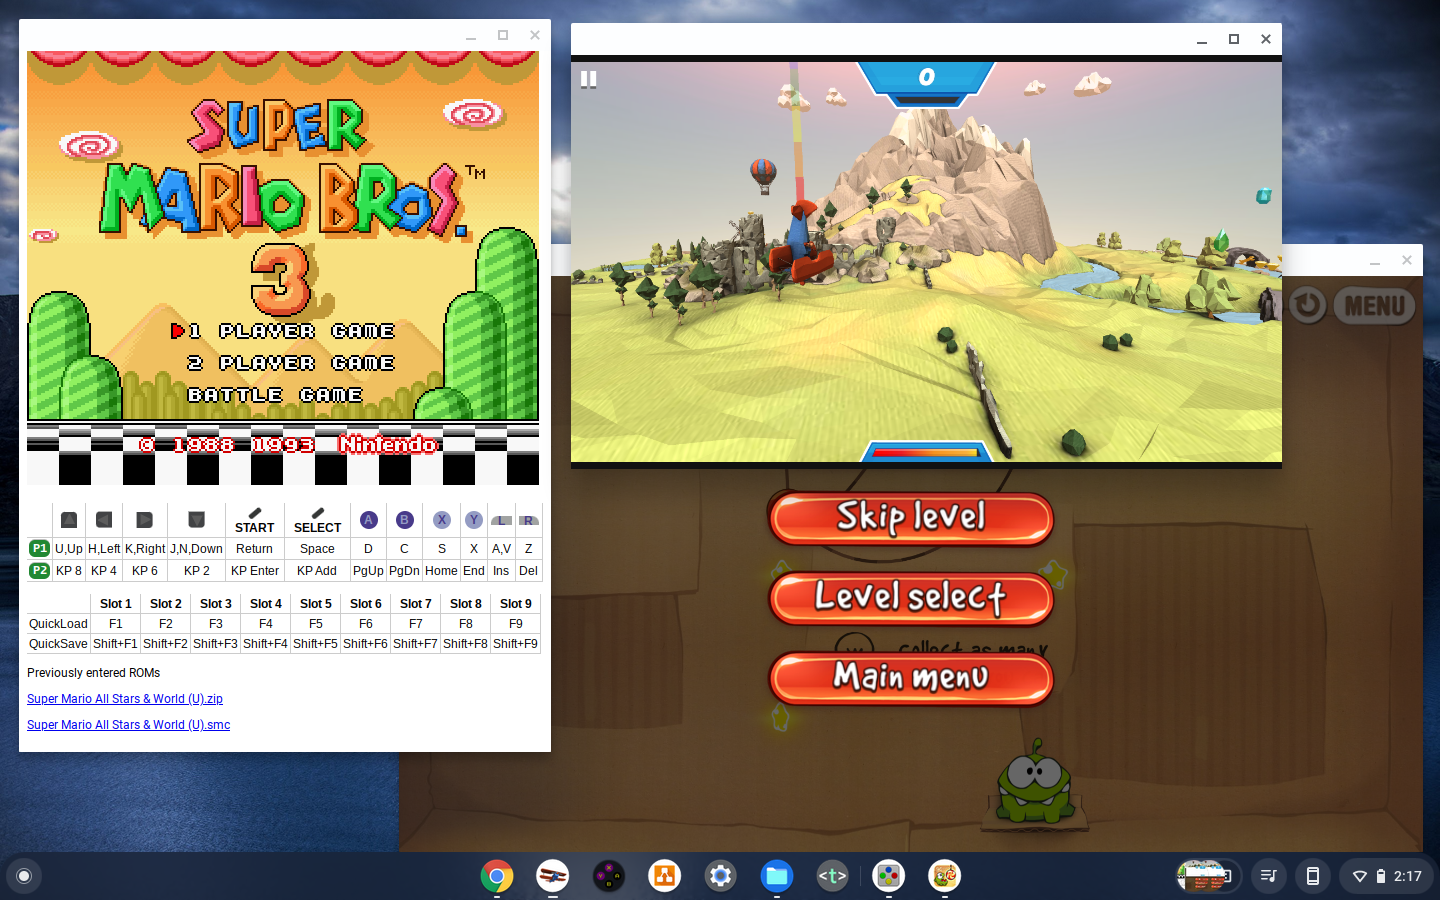
Task: Maximize the Super Mario emulator window
Action: (503, 35)
